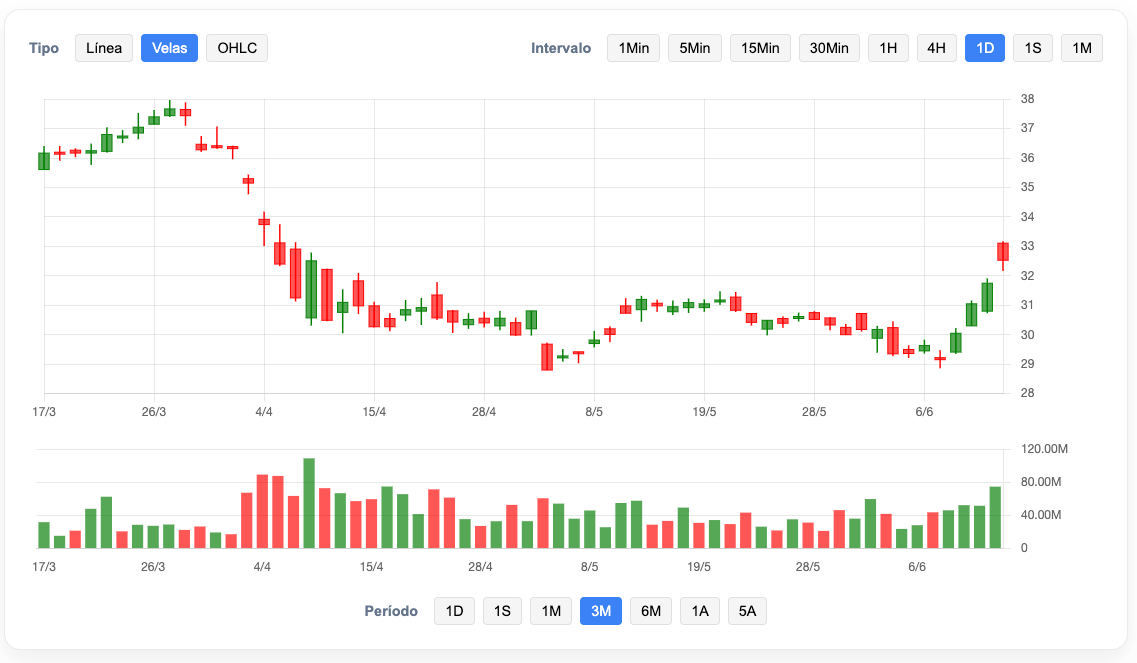Click the Período label
This screenshot has width=1137, height=663.
tap(391, 611)
